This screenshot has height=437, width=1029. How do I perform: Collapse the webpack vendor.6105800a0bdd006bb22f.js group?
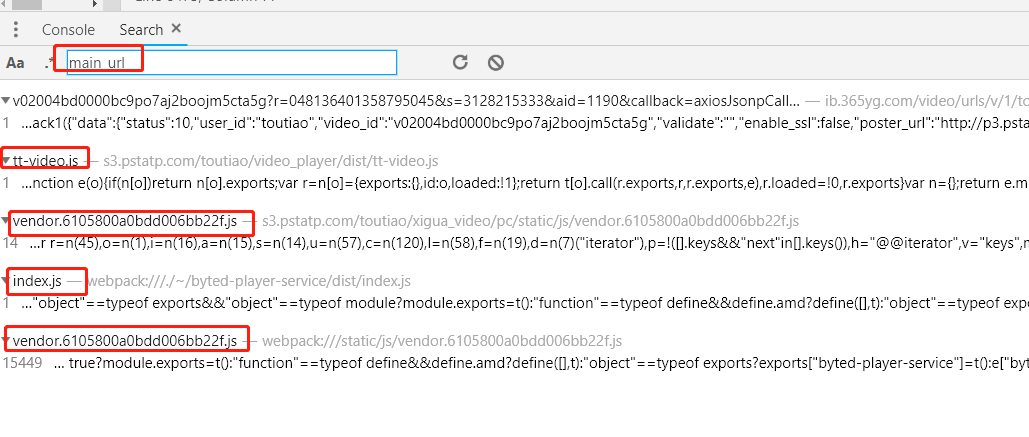pyautogui.click(x=6, y=341)
